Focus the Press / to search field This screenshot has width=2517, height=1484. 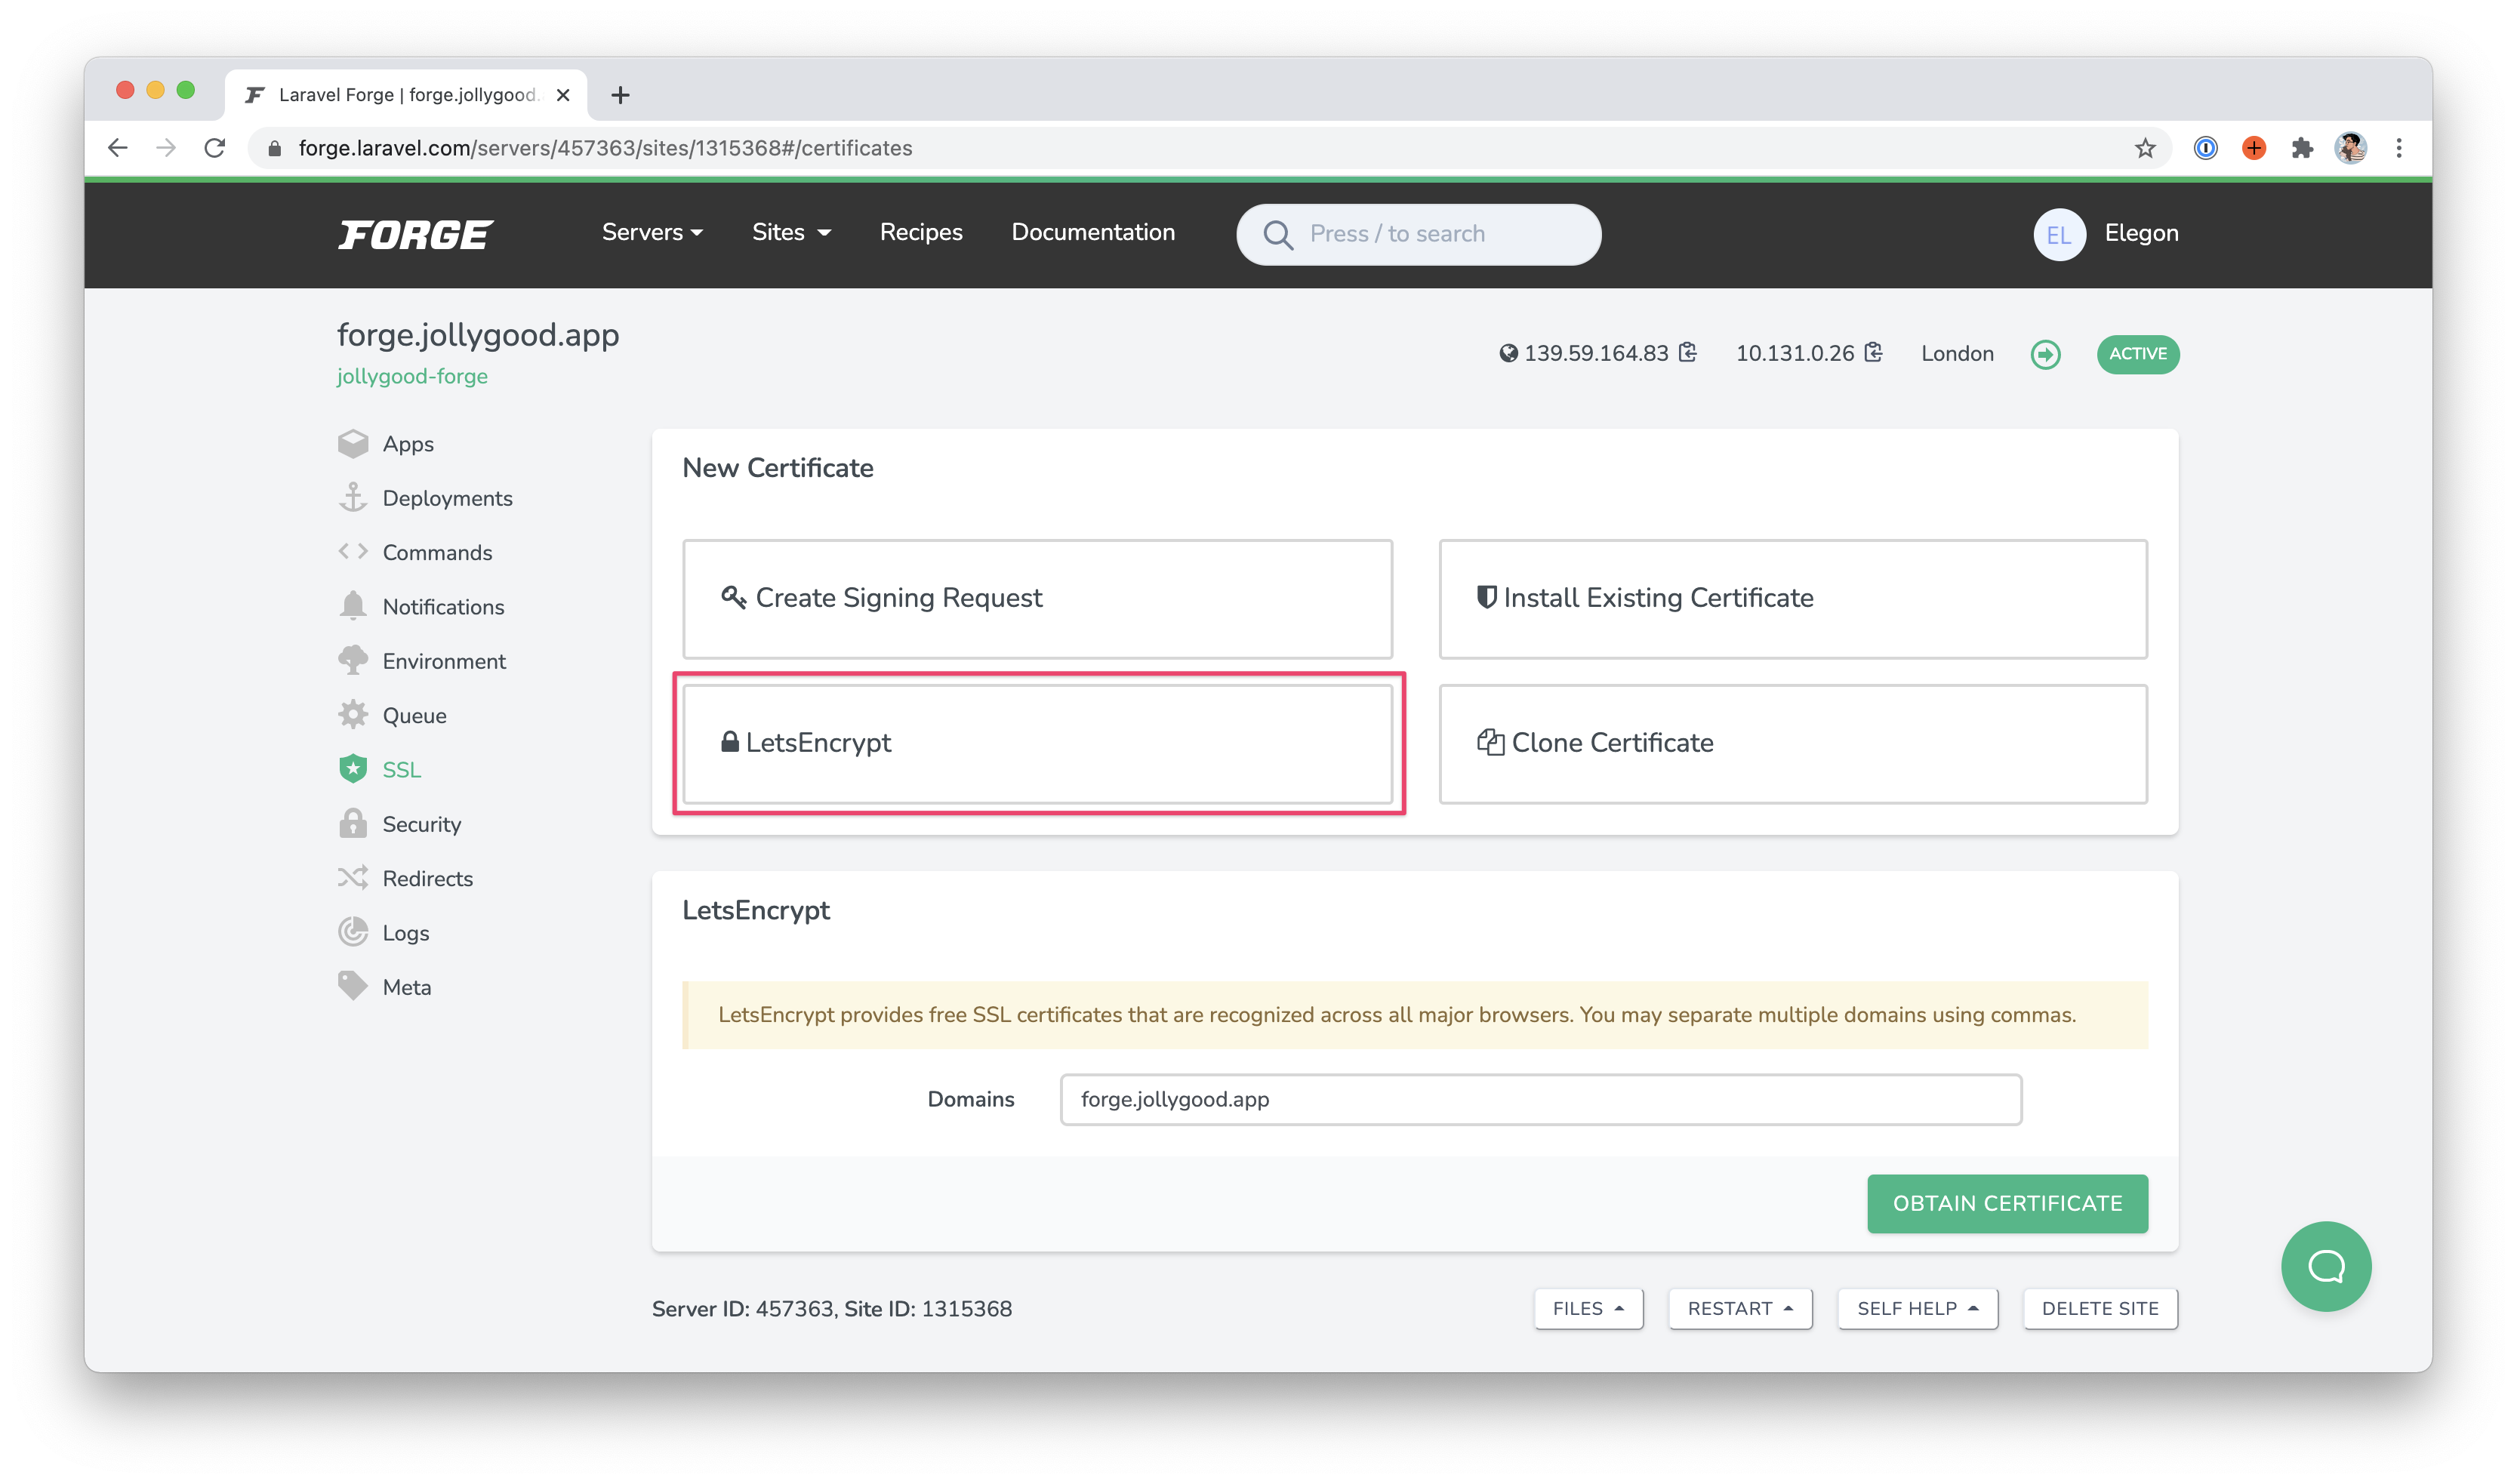[1418, 234]
